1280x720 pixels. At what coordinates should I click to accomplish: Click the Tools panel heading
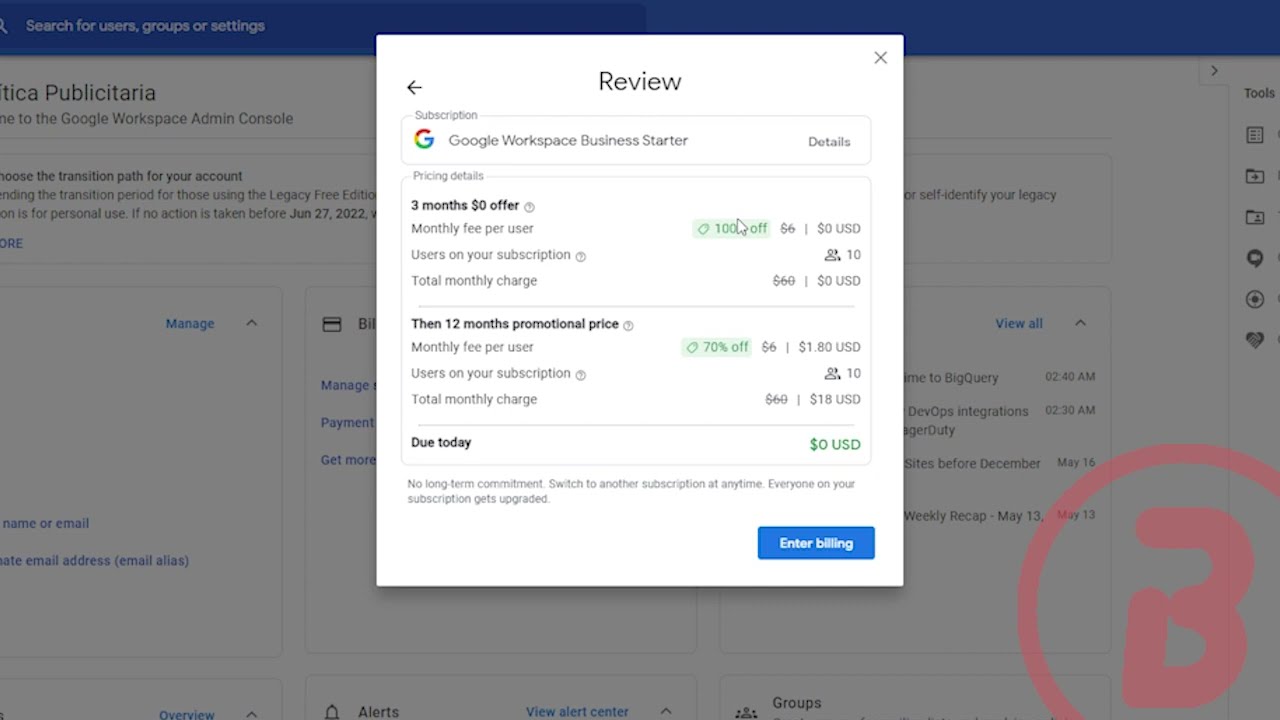point(1259,93)
